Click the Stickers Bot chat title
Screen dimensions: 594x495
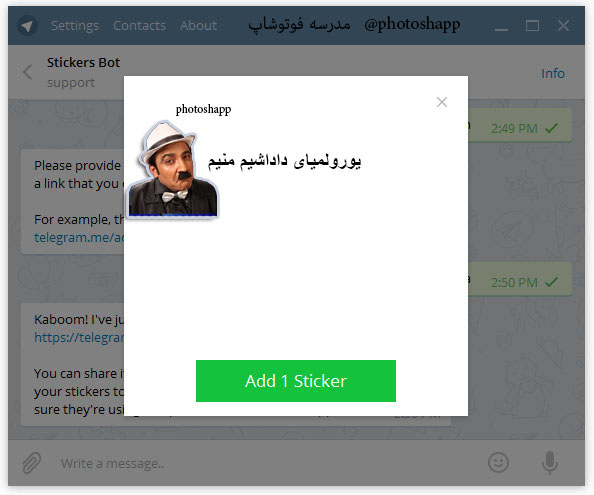(83, 62)
